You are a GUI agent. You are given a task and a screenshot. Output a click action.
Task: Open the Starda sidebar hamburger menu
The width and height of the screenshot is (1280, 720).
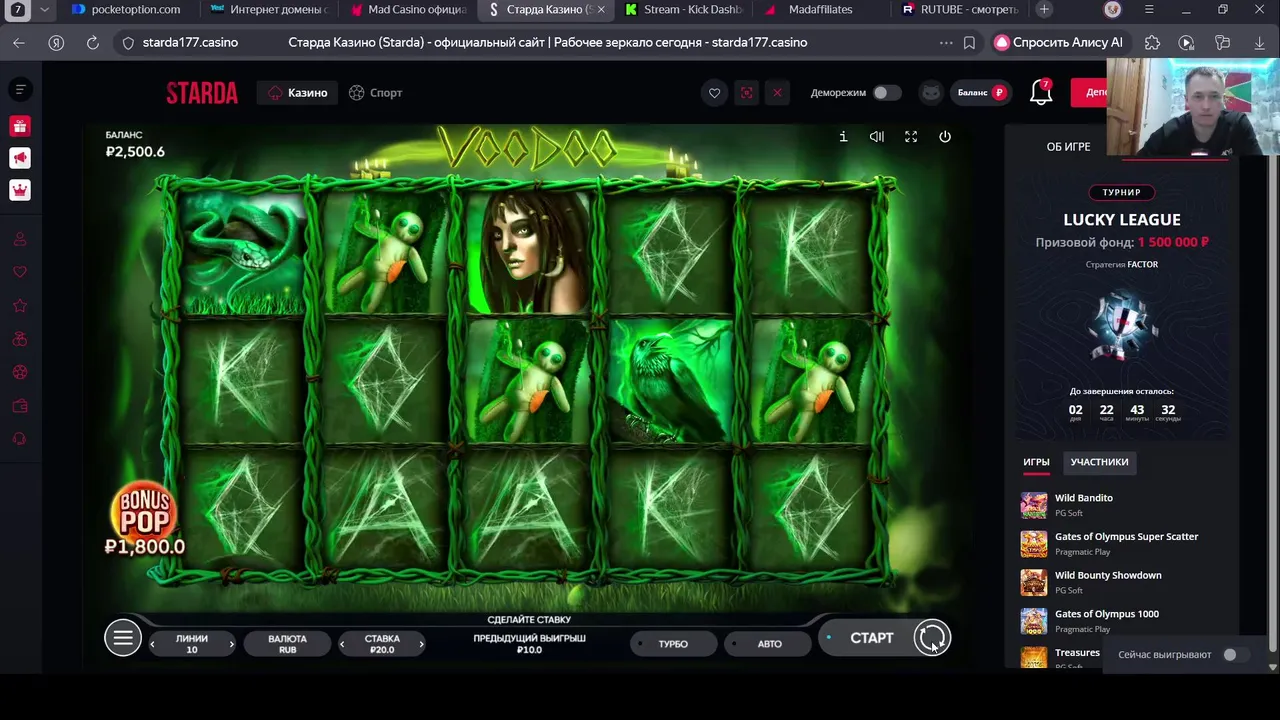pos(20,90)
